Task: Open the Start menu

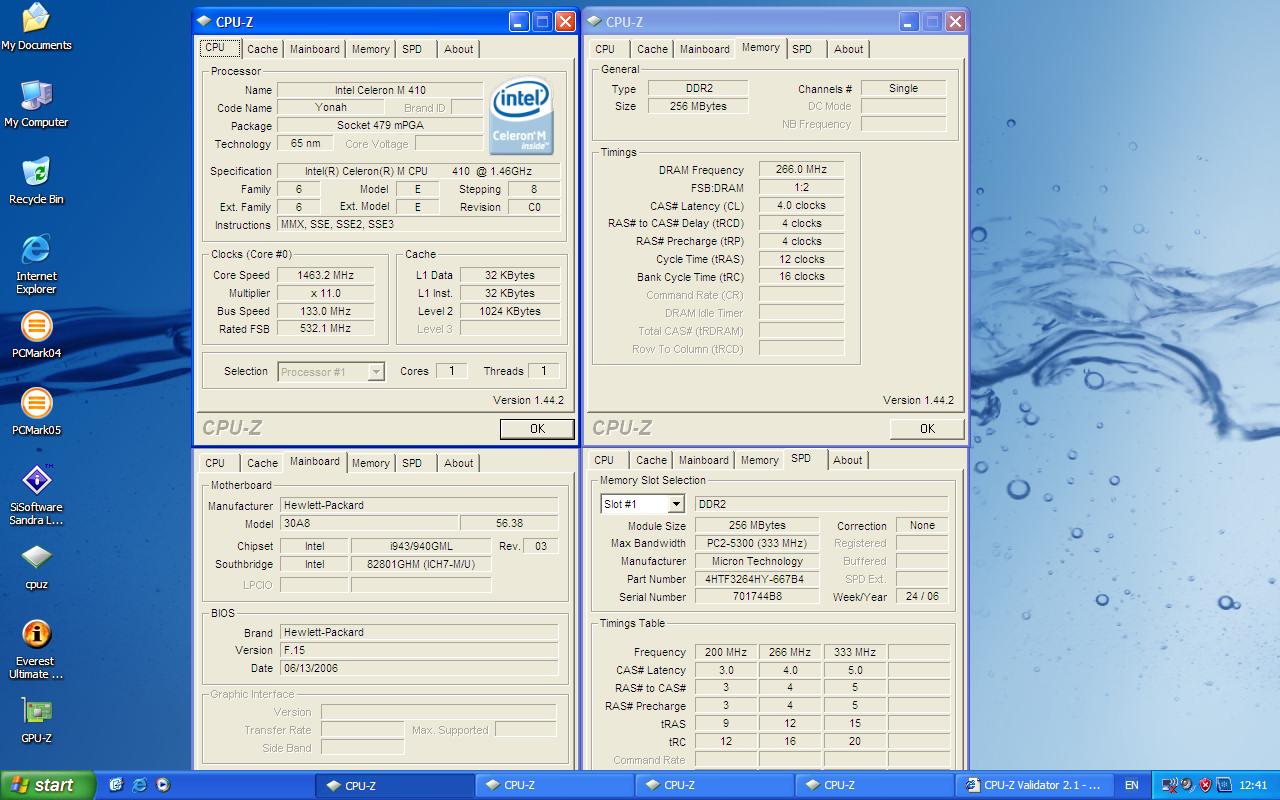Action: [48, 785]
